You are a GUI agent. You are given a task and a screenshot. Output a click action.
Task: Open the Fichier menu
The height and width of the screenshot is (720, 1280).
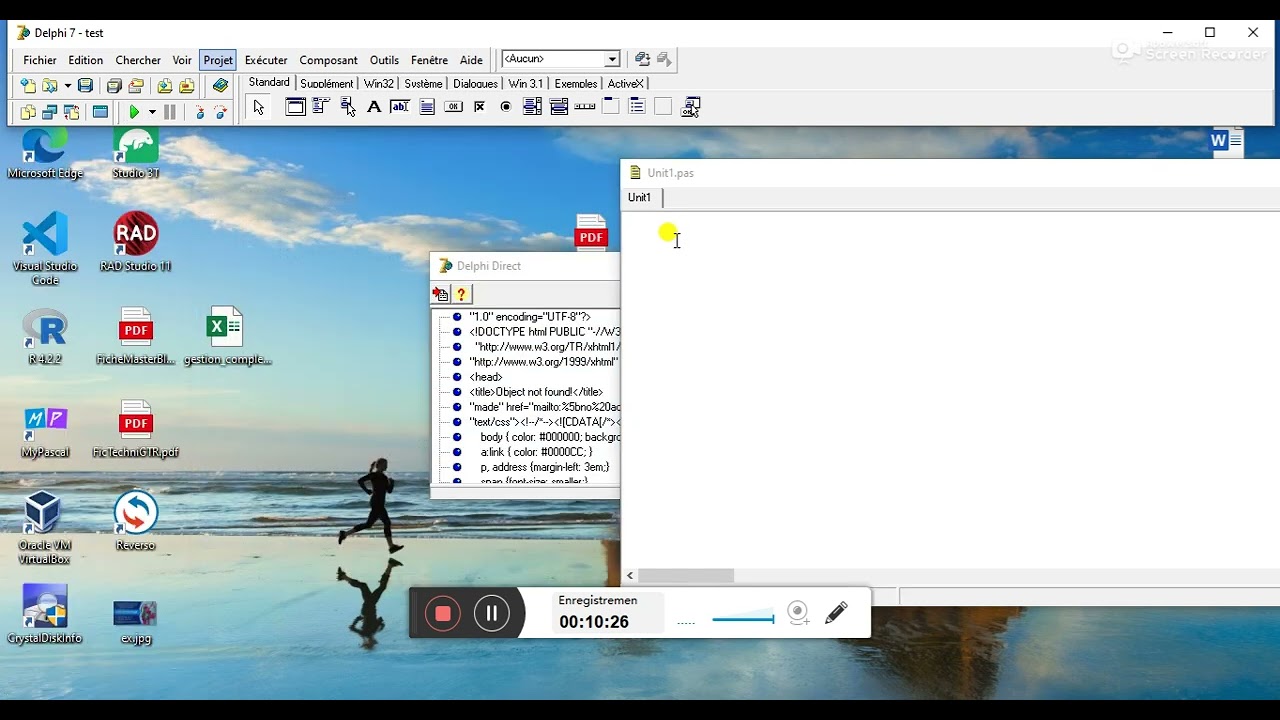(x=40, y=60)
